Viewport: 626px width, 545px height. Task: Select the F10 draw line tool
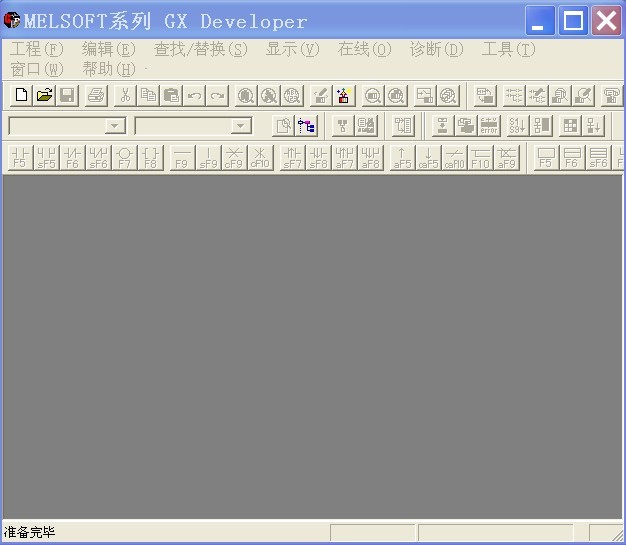tap(481, 158)
